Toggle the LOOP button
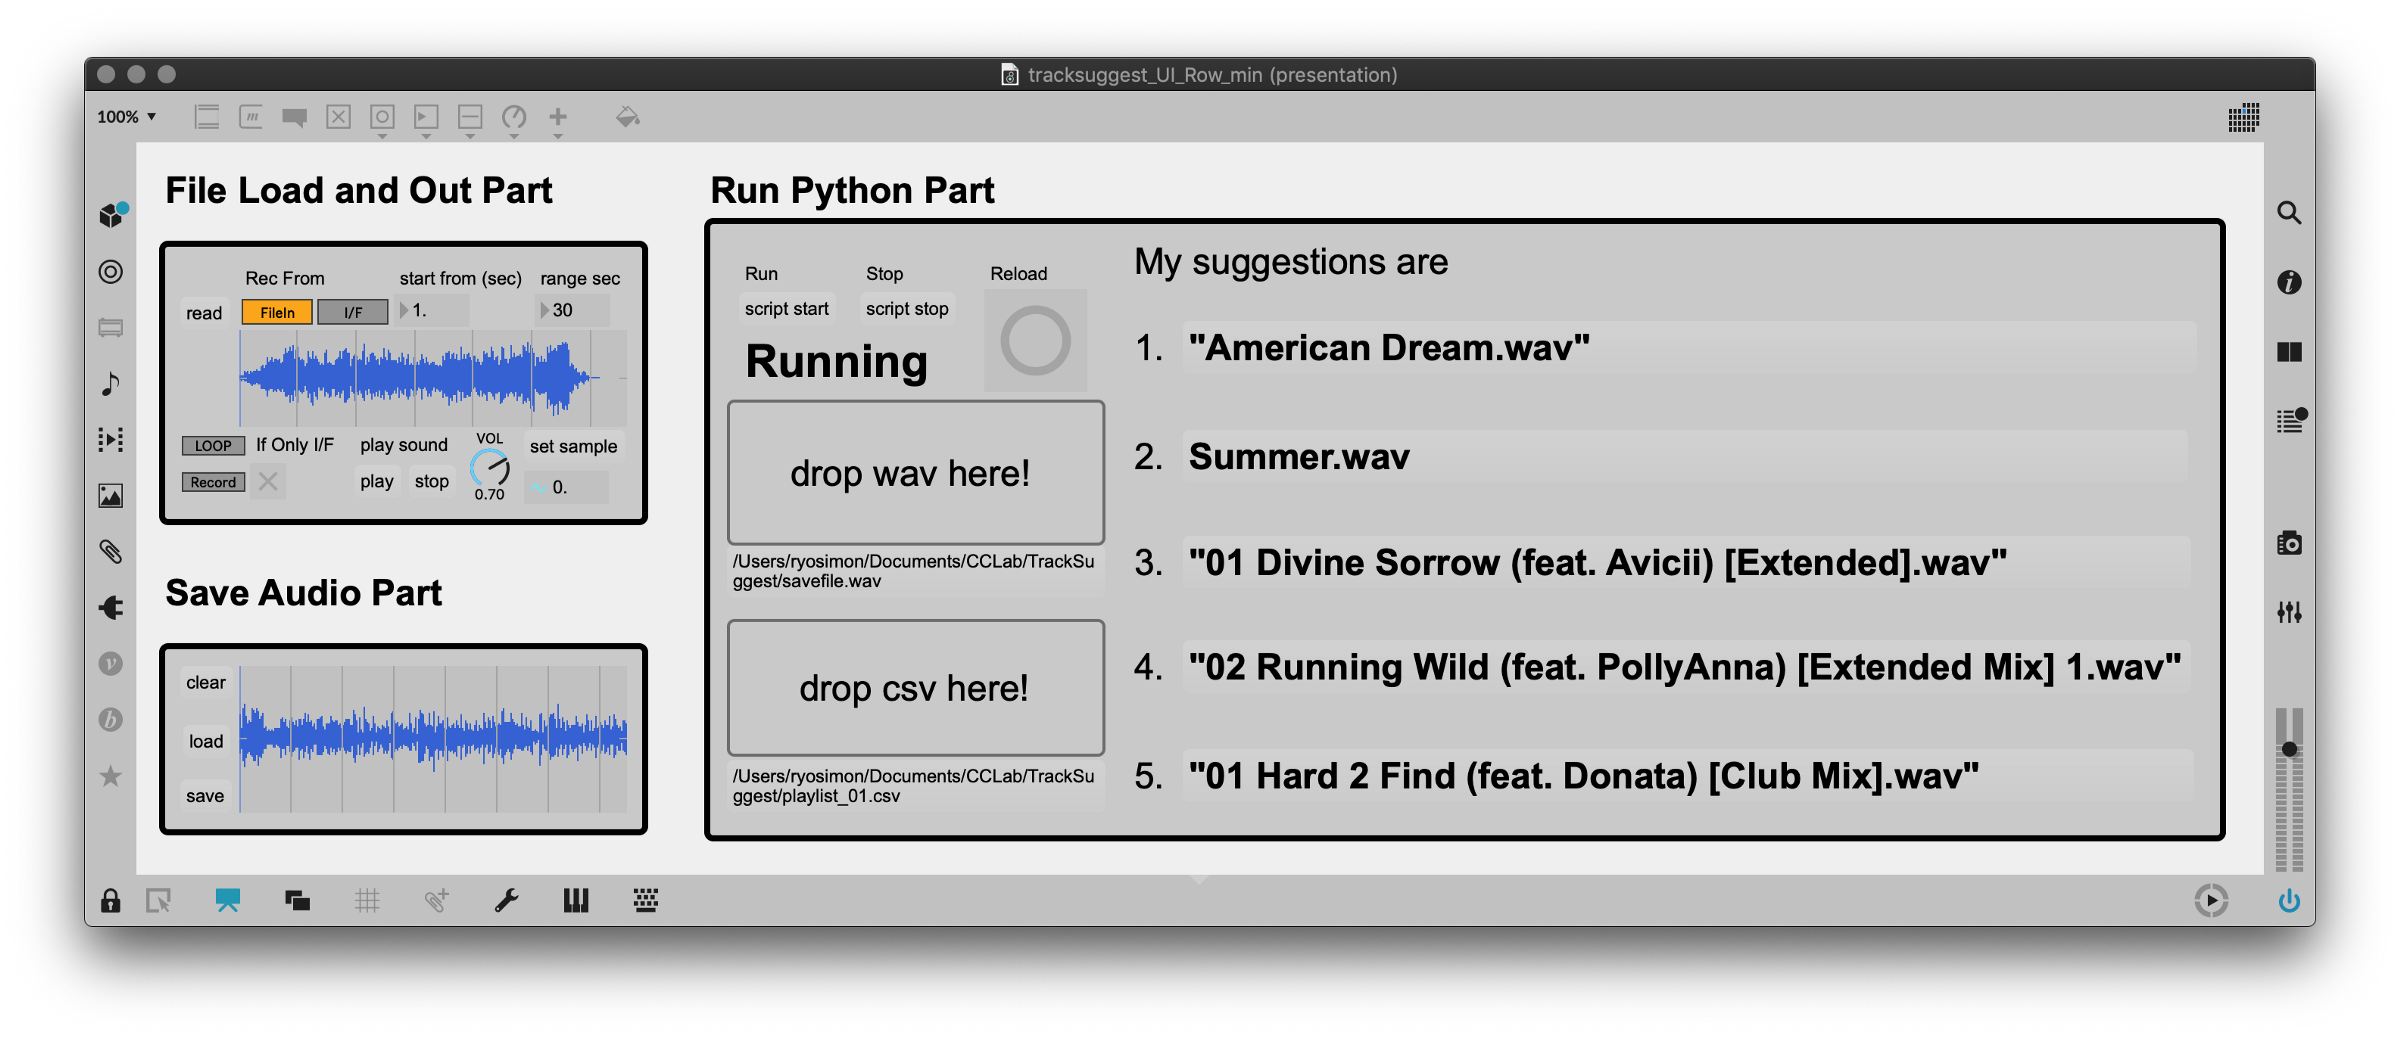Viewport: 2400px width, 1038px height. [x=213, y=446]
